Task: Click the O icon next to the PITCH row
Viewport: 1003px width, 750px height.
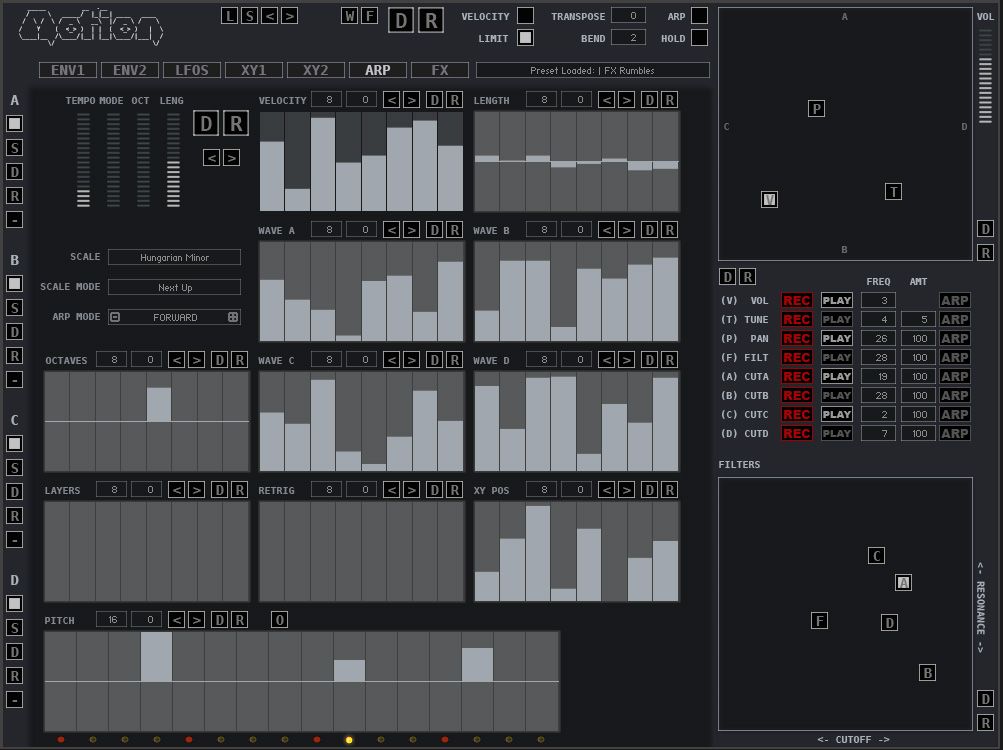Action: click(280, 619)
